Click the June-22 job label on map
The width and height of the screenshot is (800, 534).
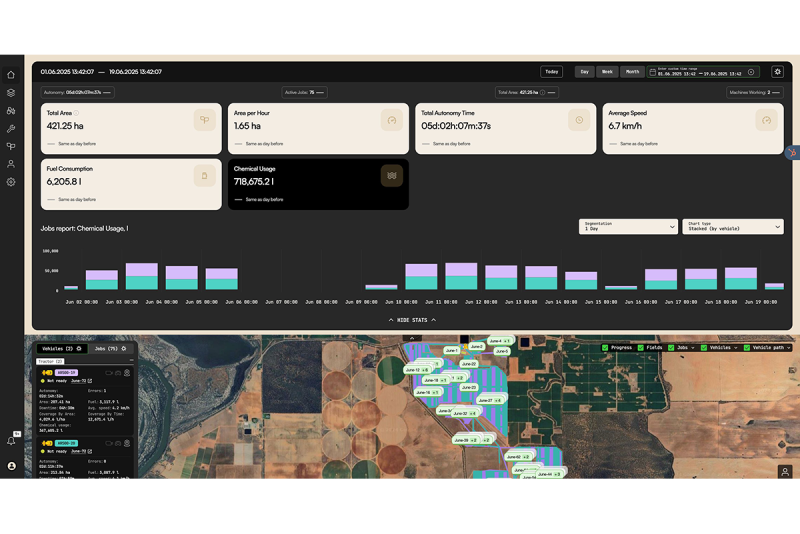point(468,364)
